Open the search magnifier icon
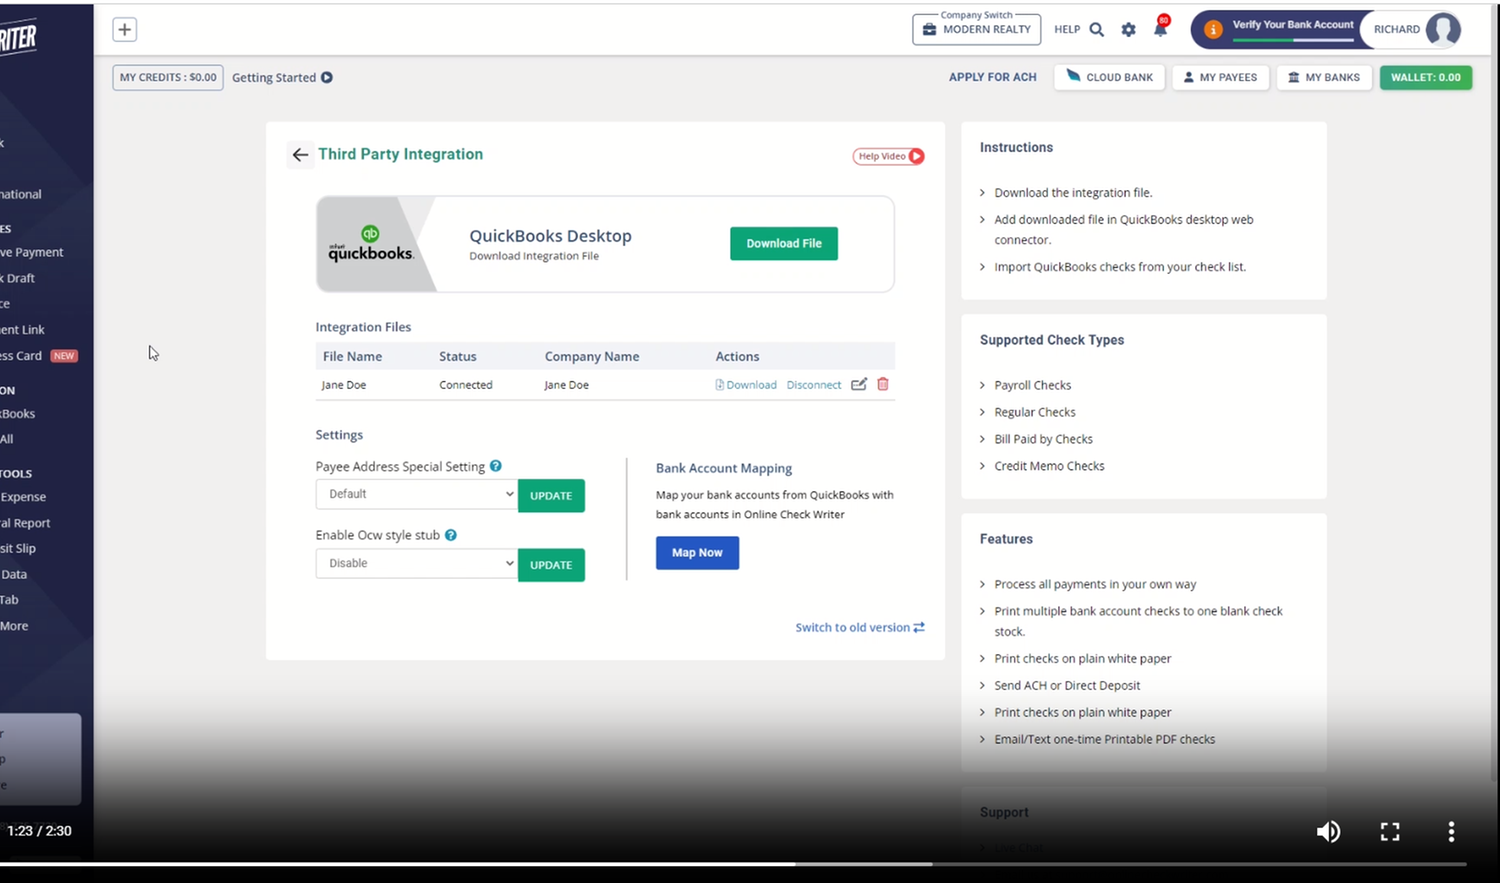 1097,30
